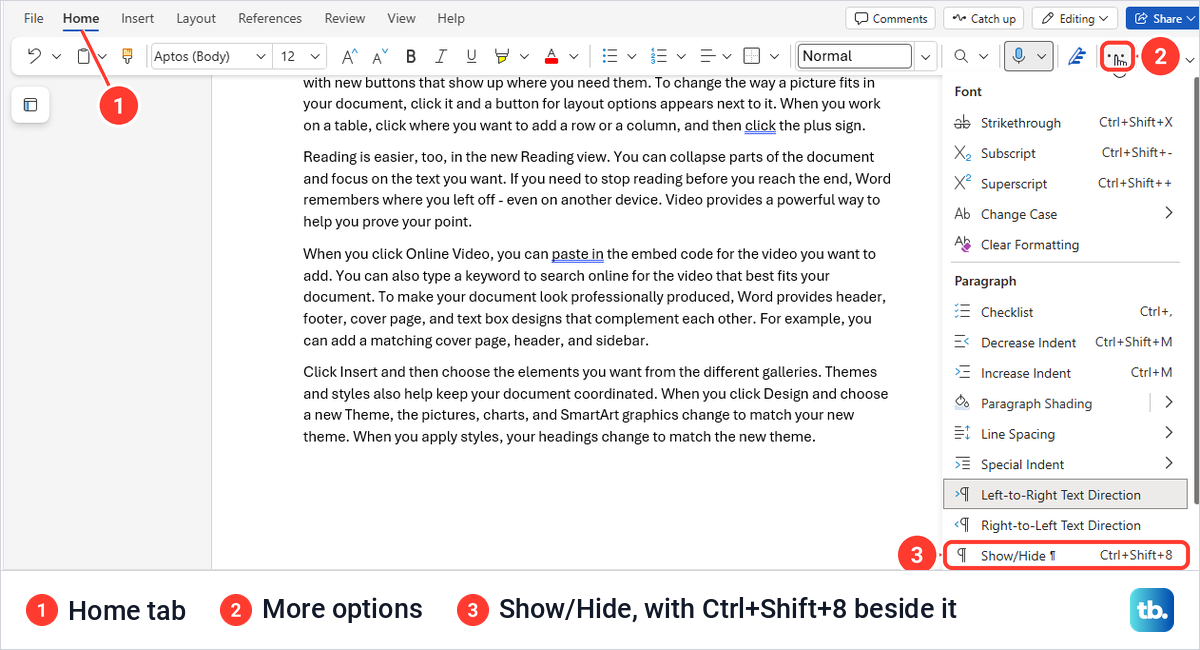Click the Home tab
Viewport: 1200px width, 650px height.
tap(81, 18)
